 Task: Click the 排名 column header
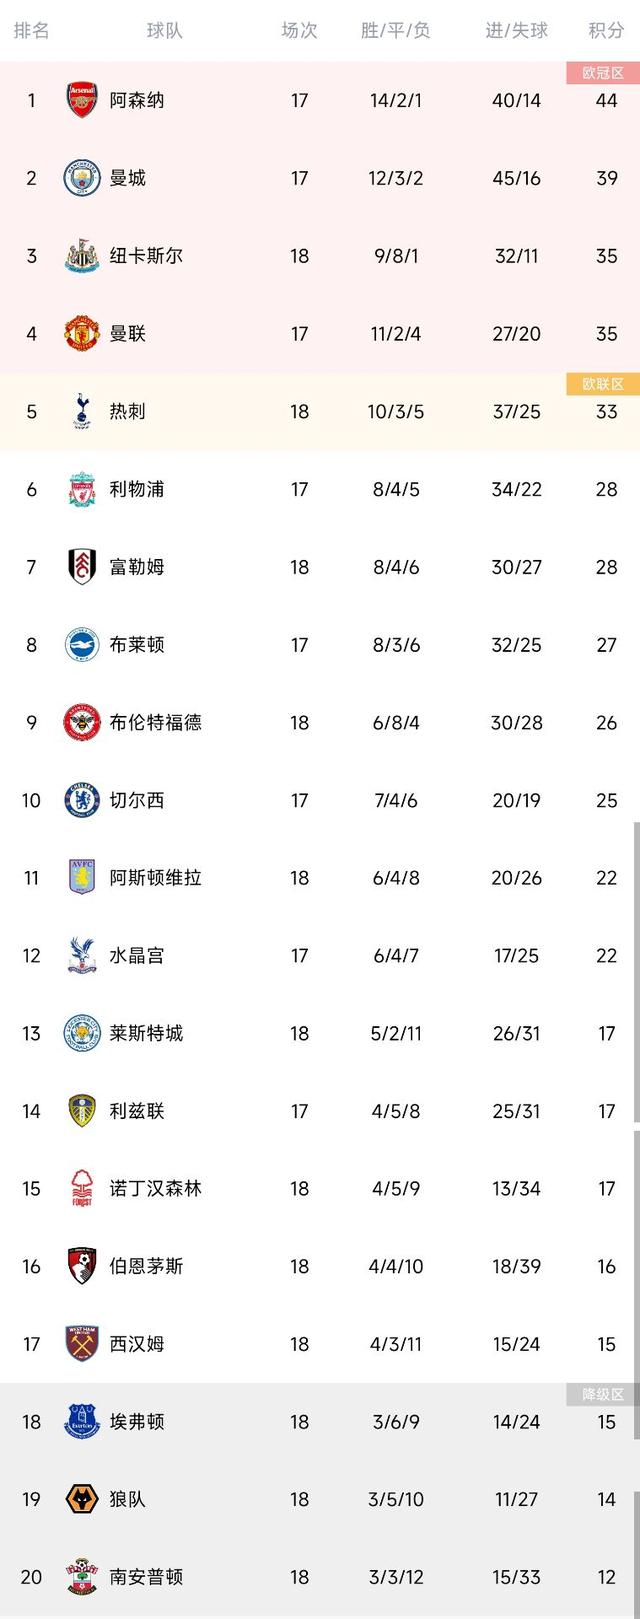[31, 30]
